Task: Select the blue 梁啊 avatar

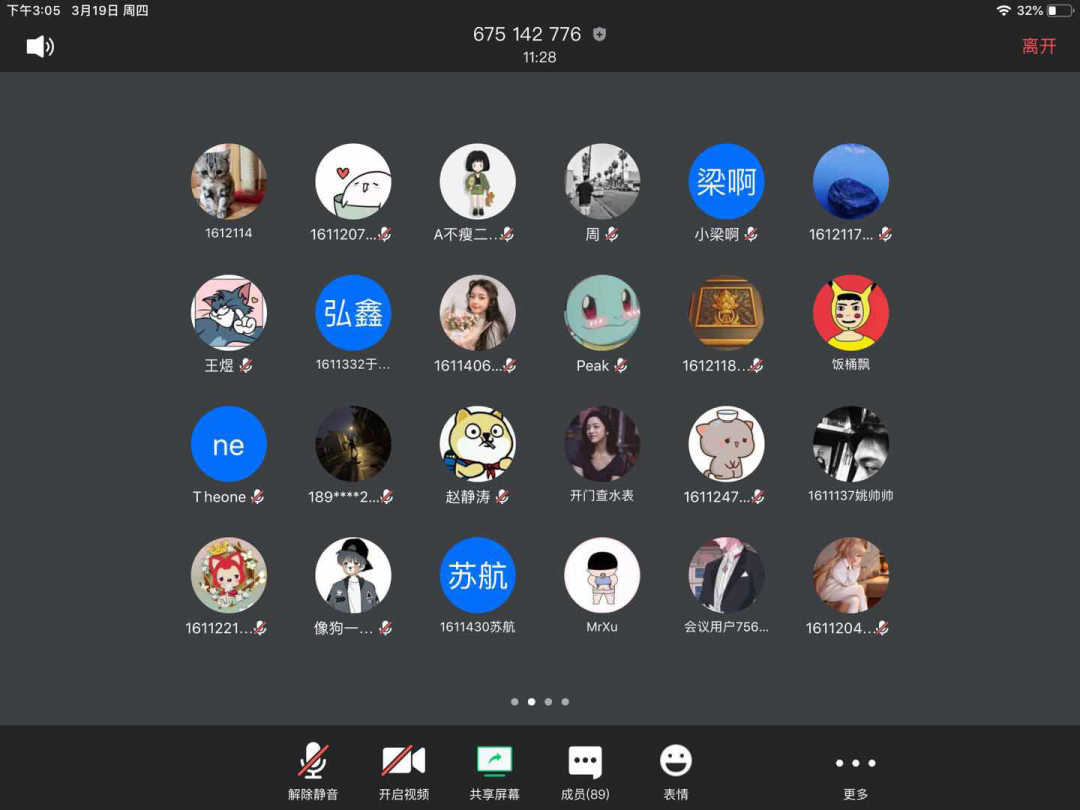Action: point(726,182)
